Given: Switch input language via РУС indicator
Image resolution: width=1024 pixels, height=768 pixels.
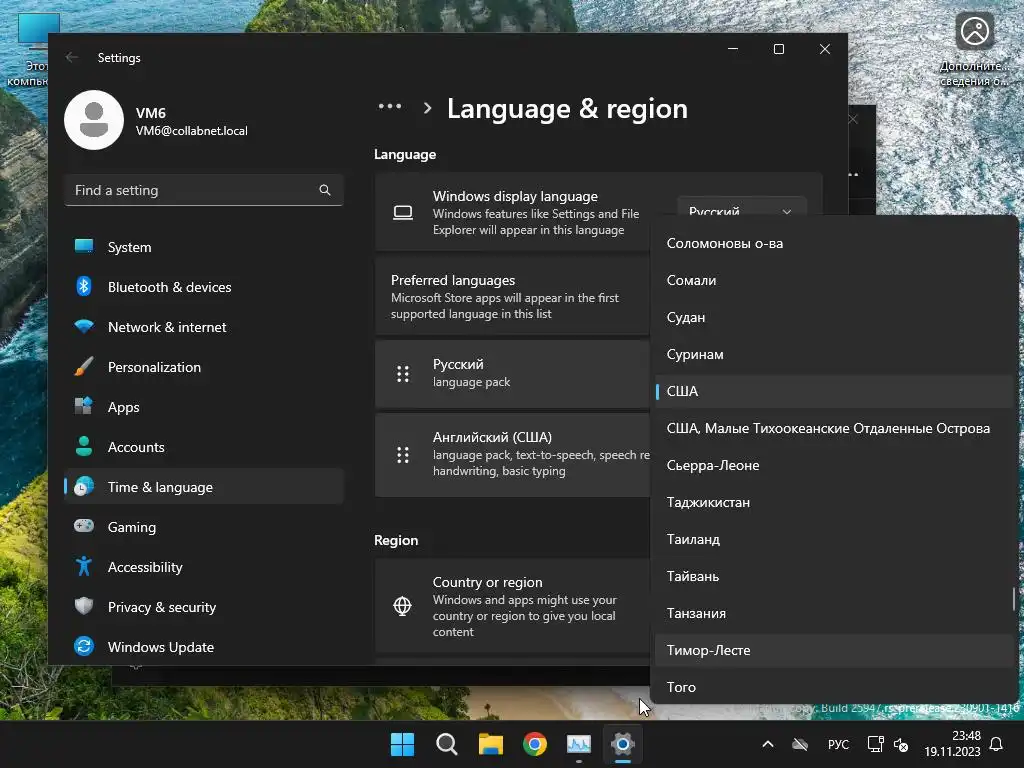Looking at the screenshot, I should point(838,744).
